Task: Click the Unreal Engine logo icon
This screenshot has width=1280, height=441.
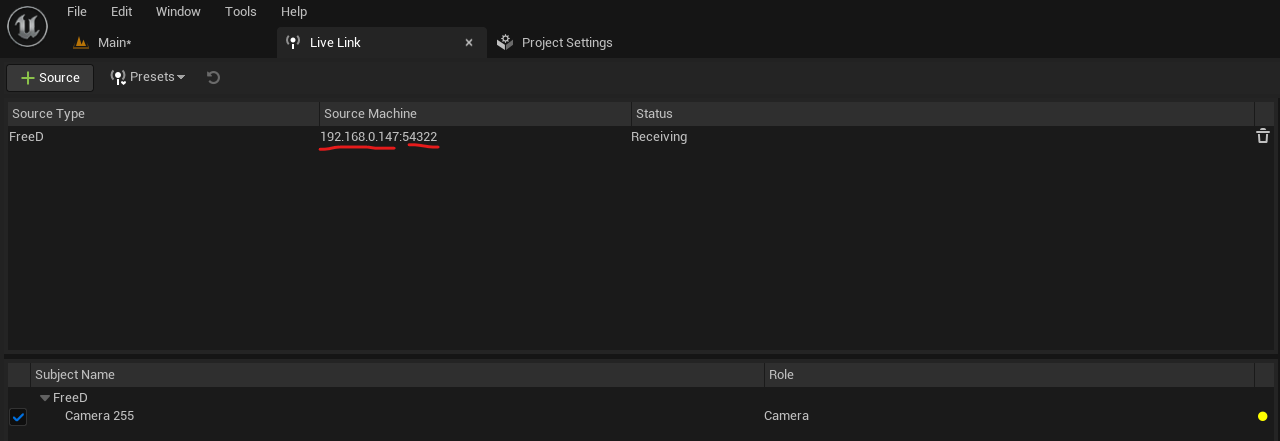Action: [x=27, y=26]
